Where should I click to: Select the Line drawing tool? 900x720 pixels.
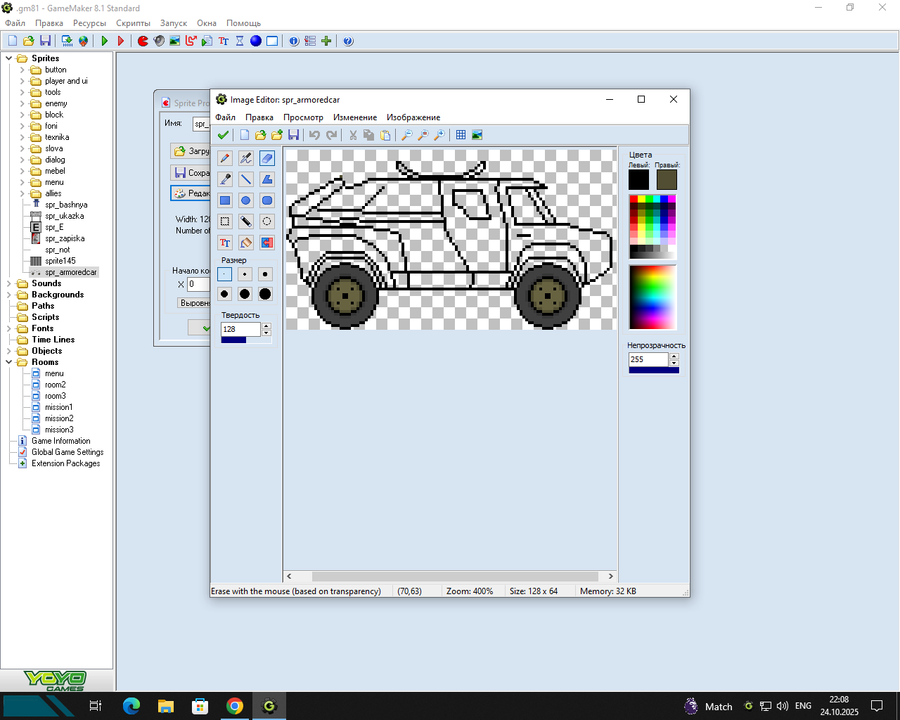pos(246,179)
